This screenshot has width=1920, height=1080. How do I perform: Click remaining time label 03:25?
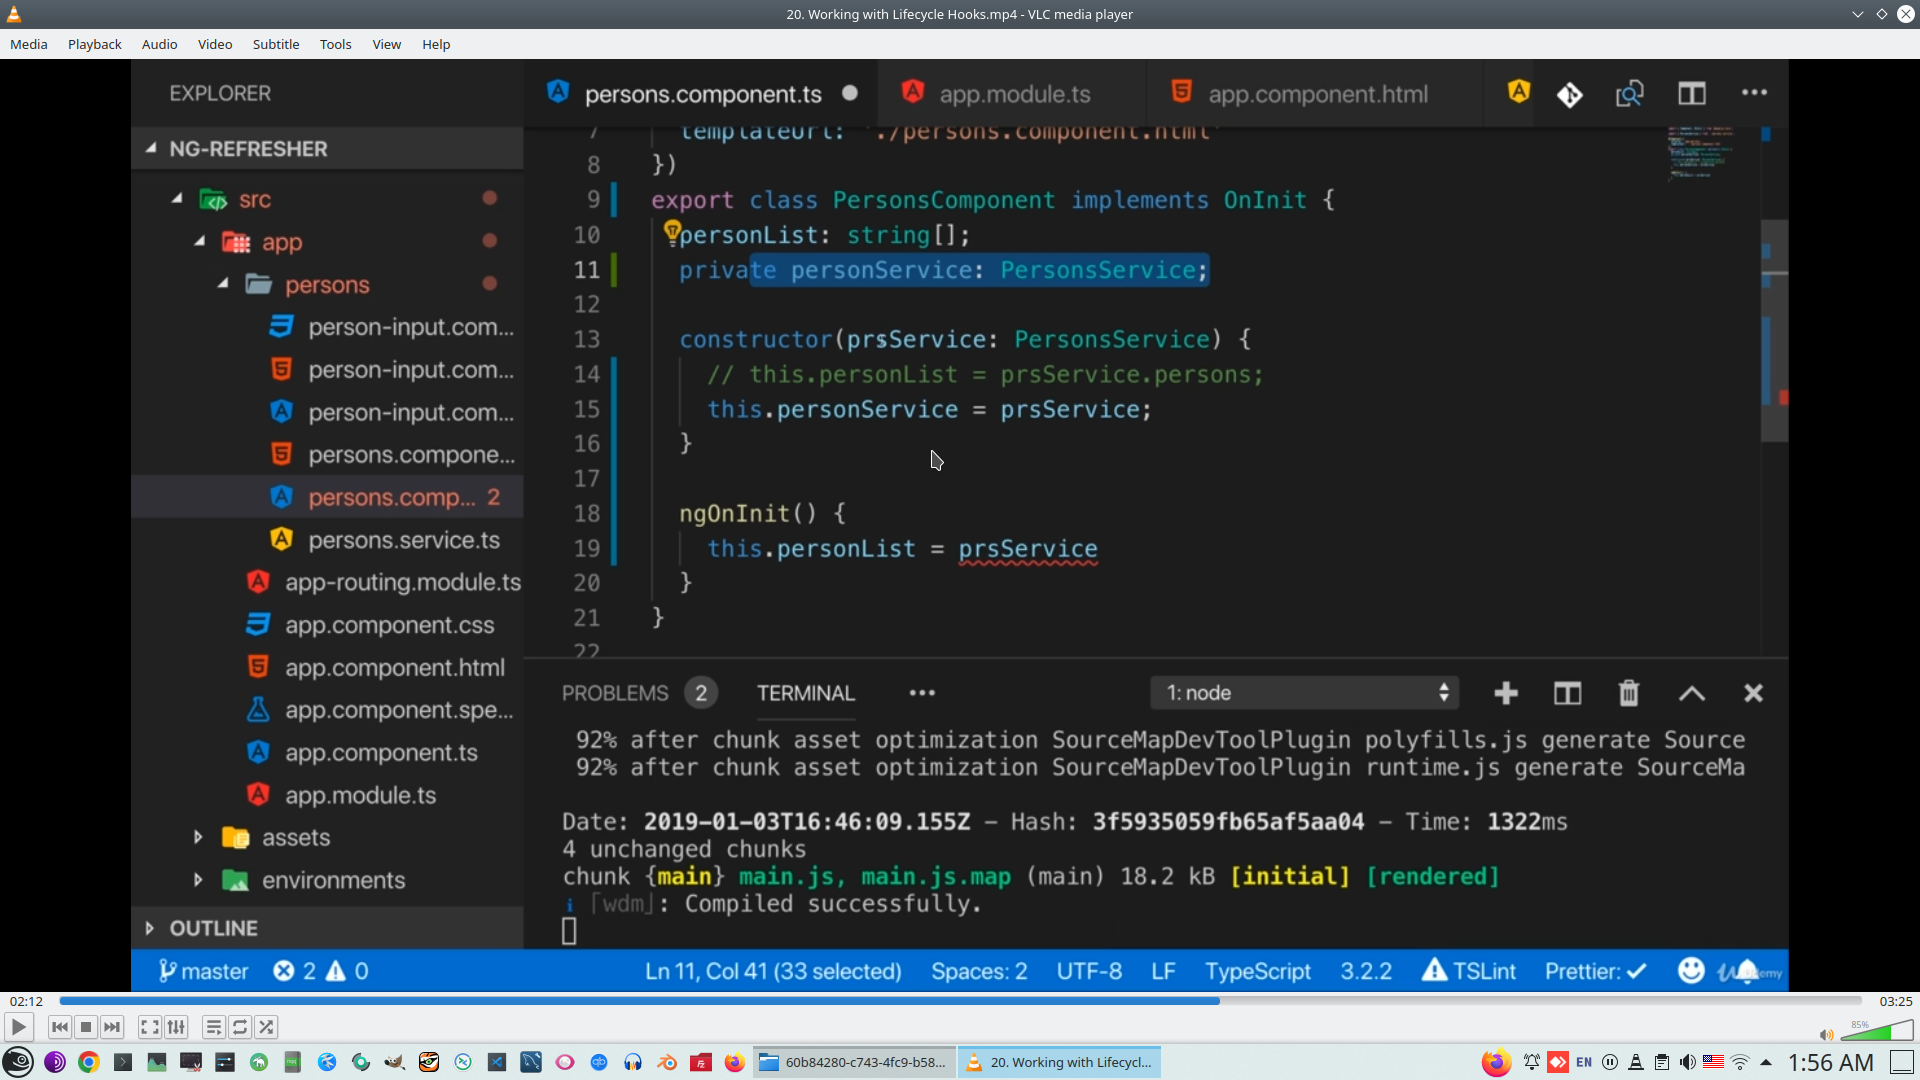(1895, 1001)
